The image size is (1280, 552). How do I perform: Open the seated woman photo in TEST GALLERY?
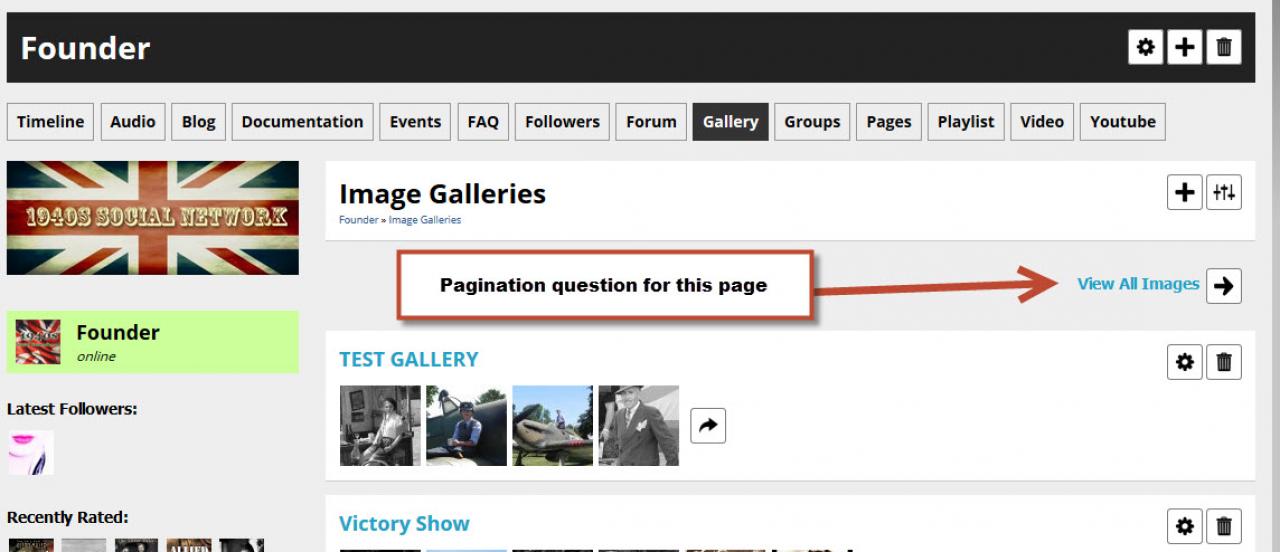tap(380, 426)
